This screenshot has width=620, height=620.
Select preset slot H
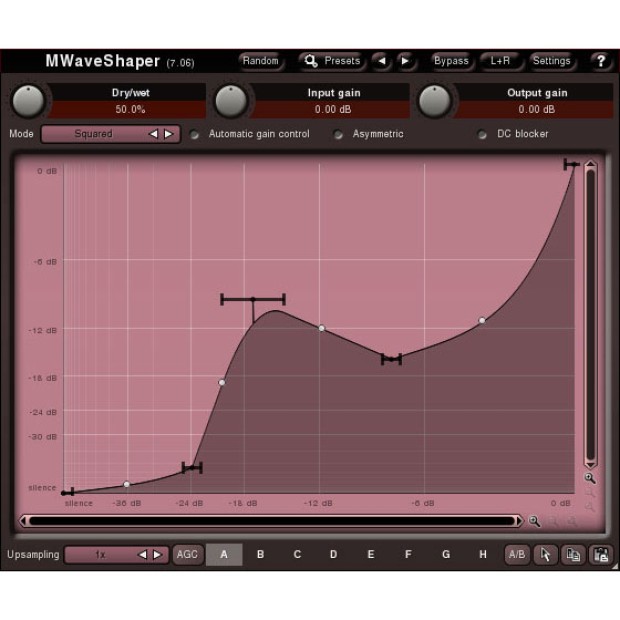click(x=483, y=554)
